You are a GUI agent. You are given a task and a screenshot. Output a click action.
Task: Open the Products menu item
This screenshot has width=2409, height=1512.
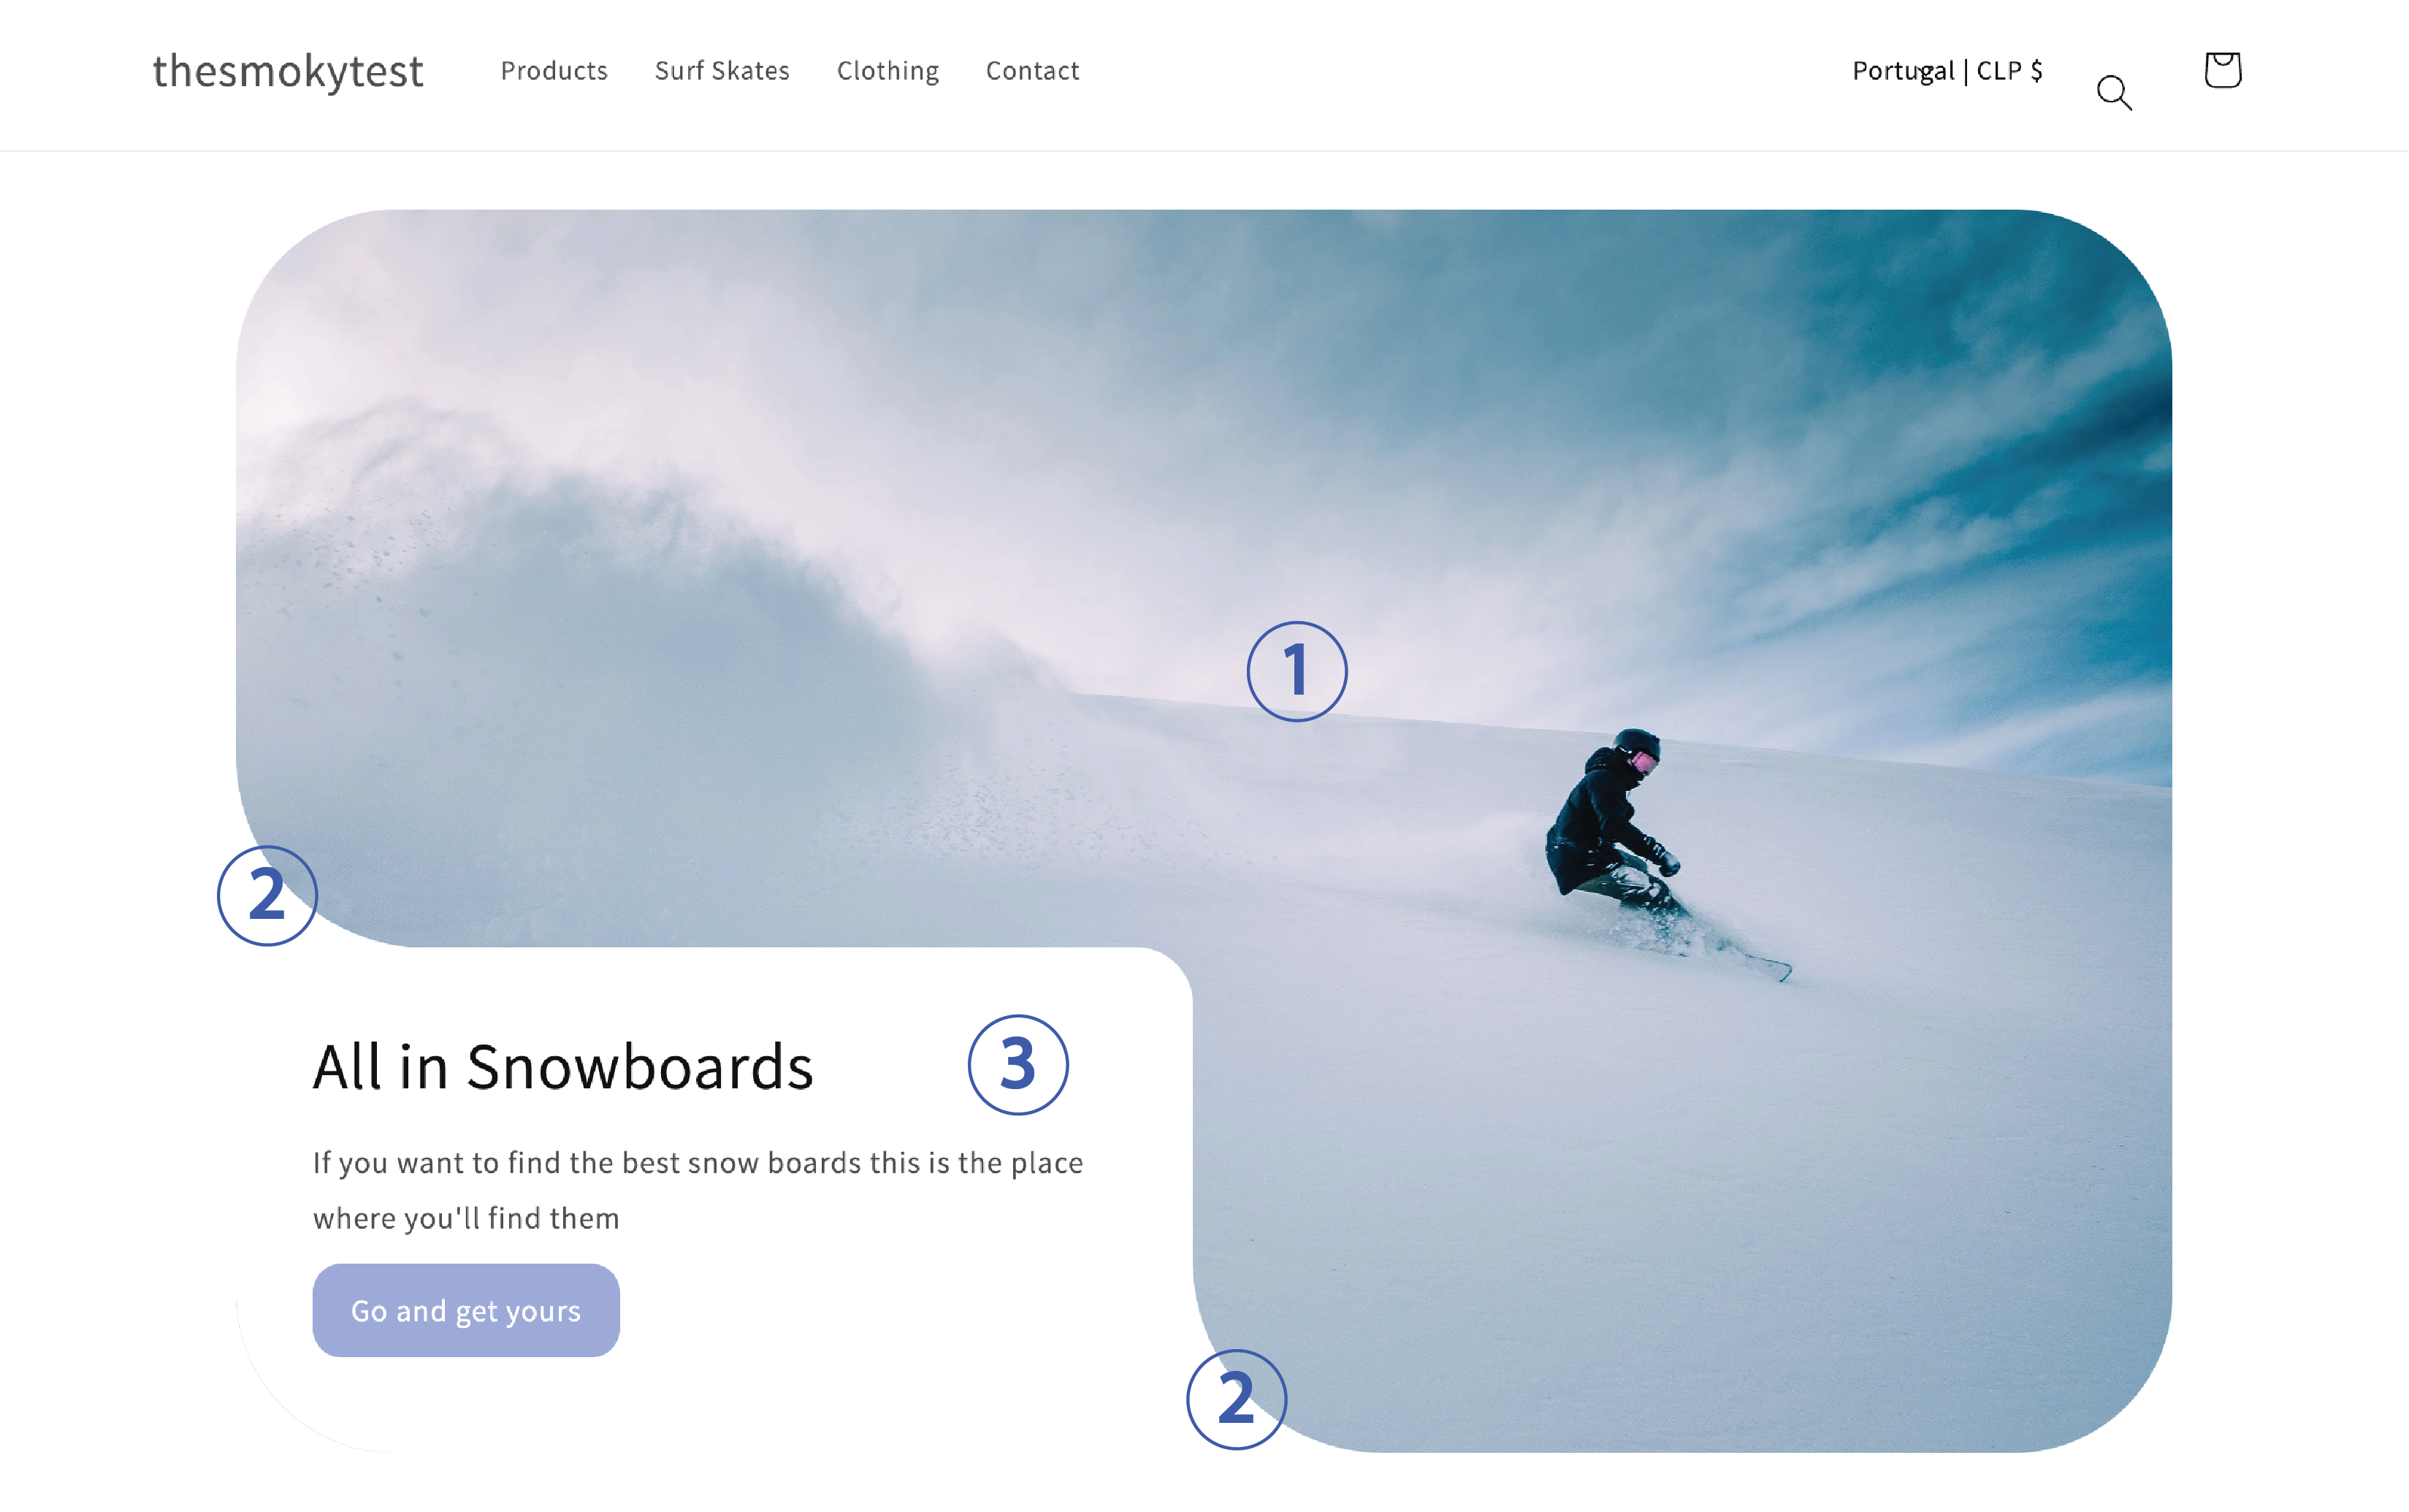point(554,71)
